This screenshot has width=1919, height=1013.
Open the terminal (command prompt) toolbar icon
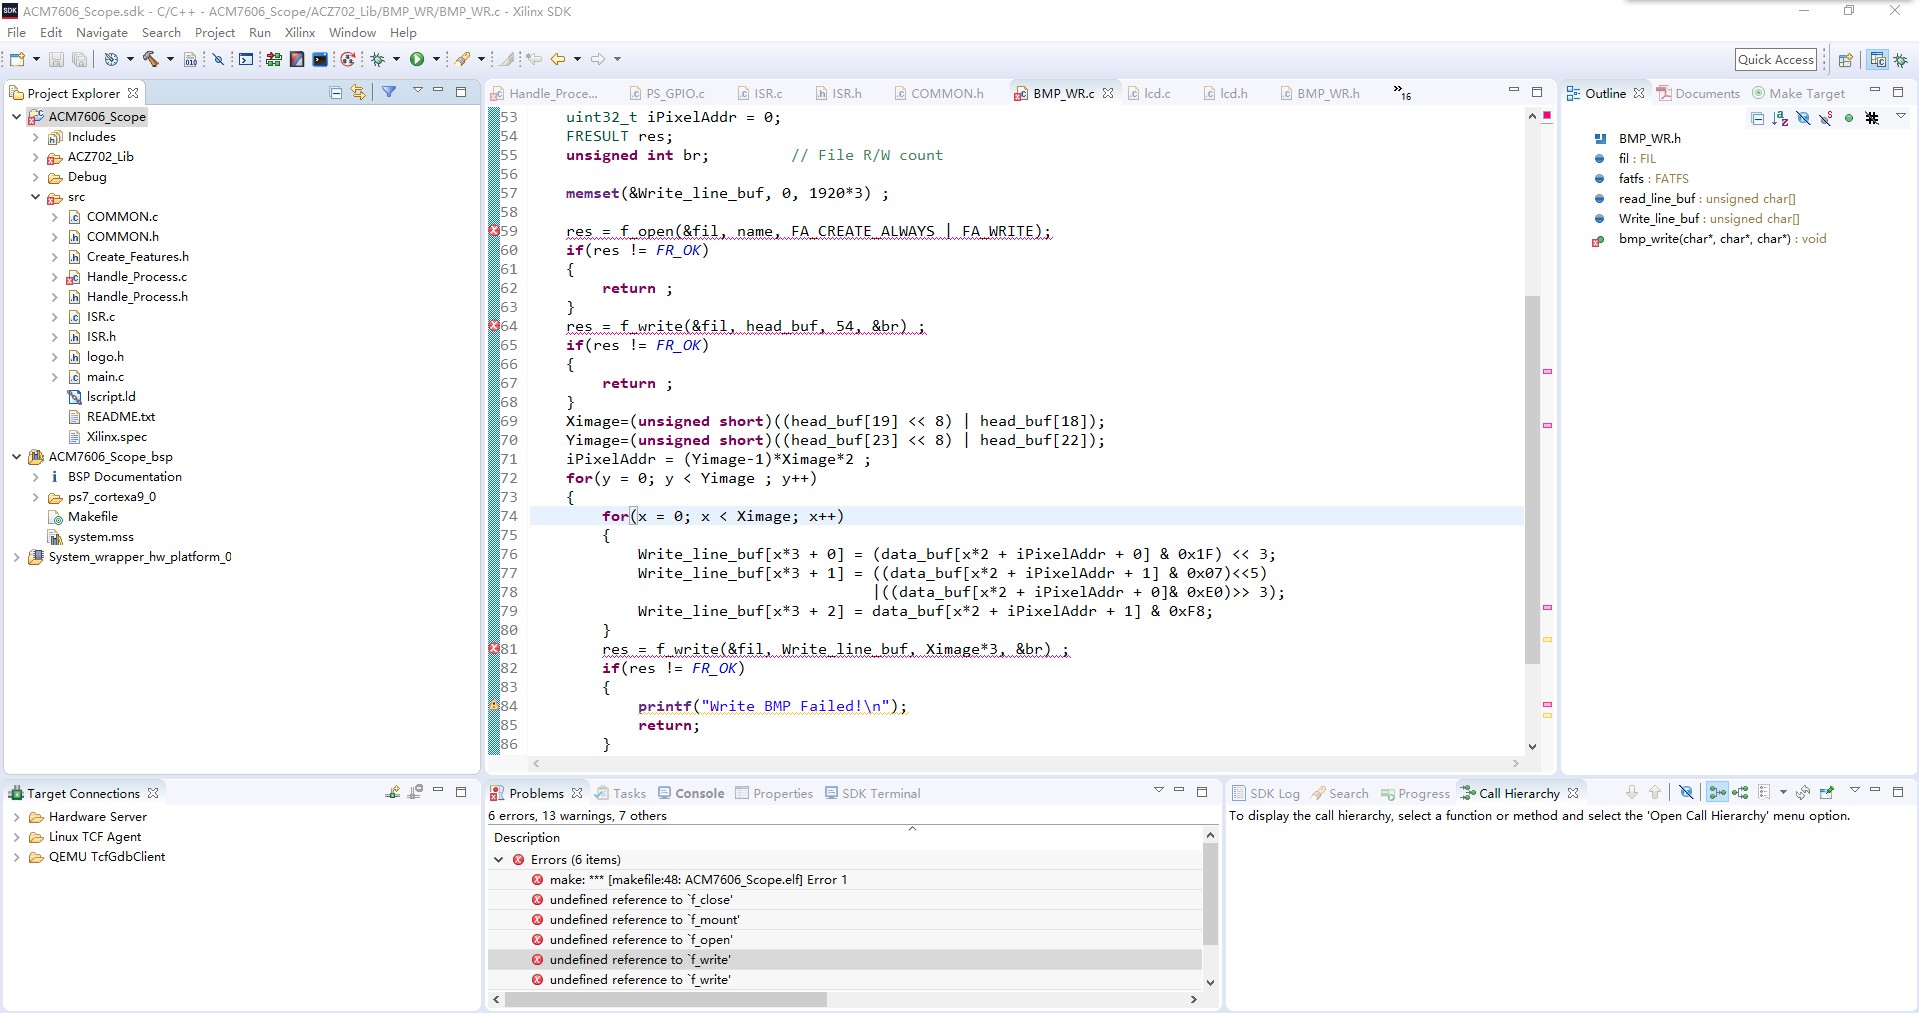[x=246, y=60]
